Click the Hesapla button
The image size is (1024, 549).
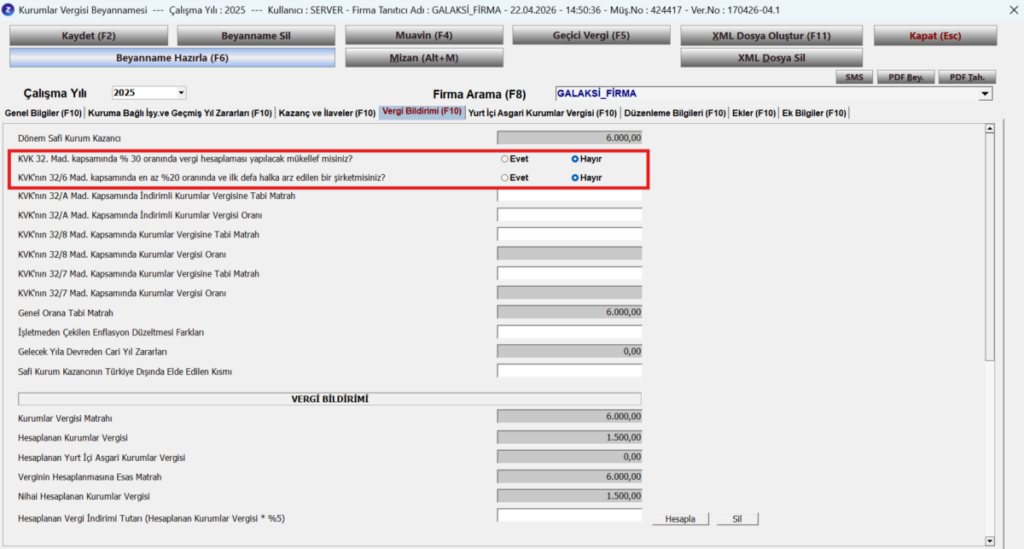click(x=680, y=519)
